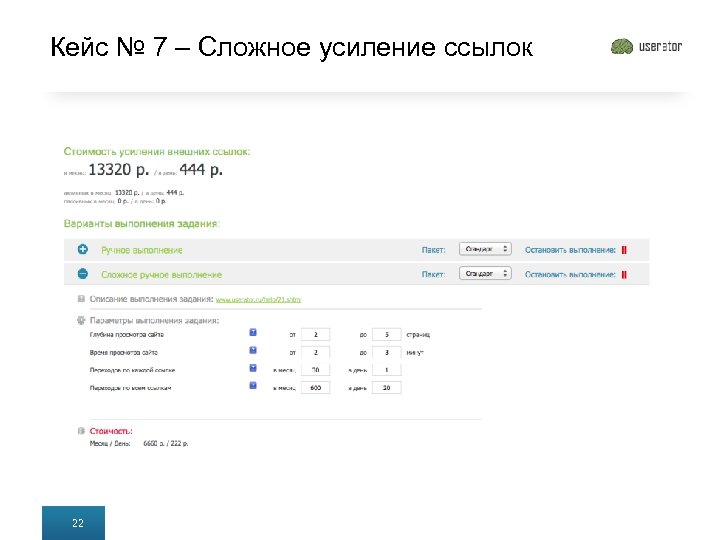Image resolution: width=720 pixels, height=540 pixels.
Task: Click the Сложное ручное выполнение label
Action: pyautogui.click(x=162, y=275)
